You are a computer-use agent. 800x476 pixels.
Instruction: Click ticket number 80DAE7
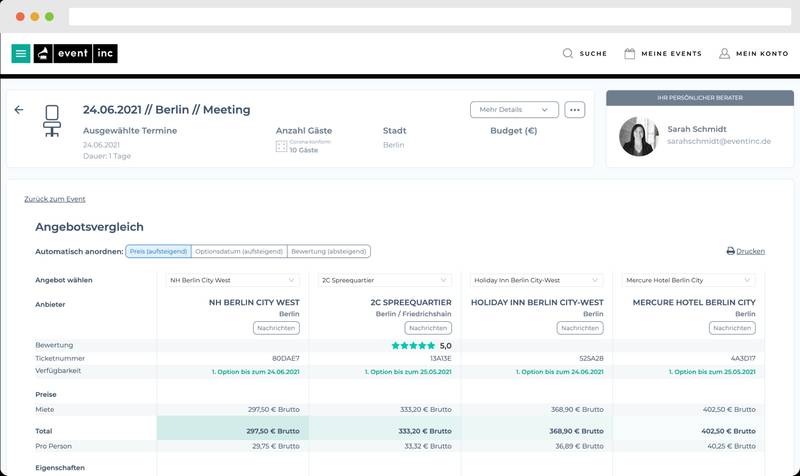286,358
